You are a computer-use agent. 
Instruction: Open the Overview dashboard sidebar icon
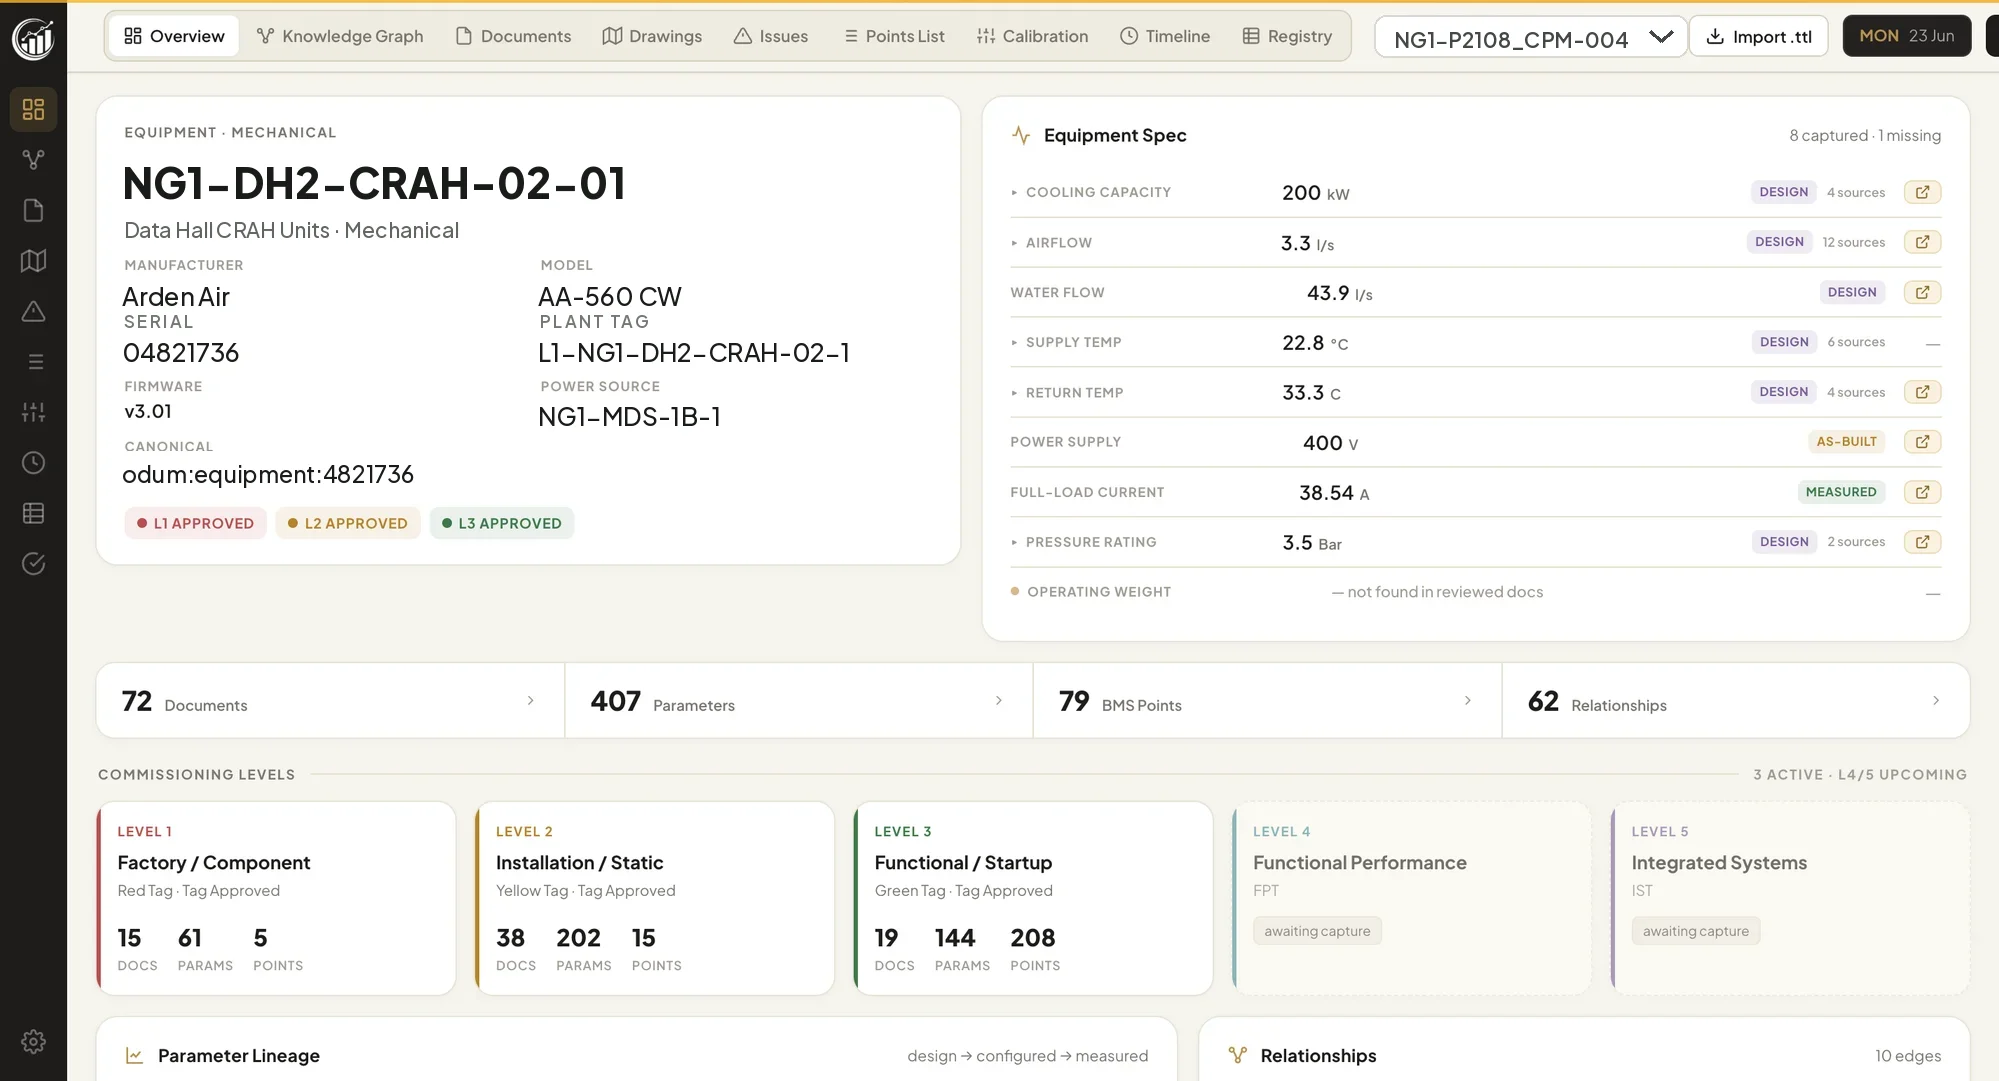click(x=33, y=109)
